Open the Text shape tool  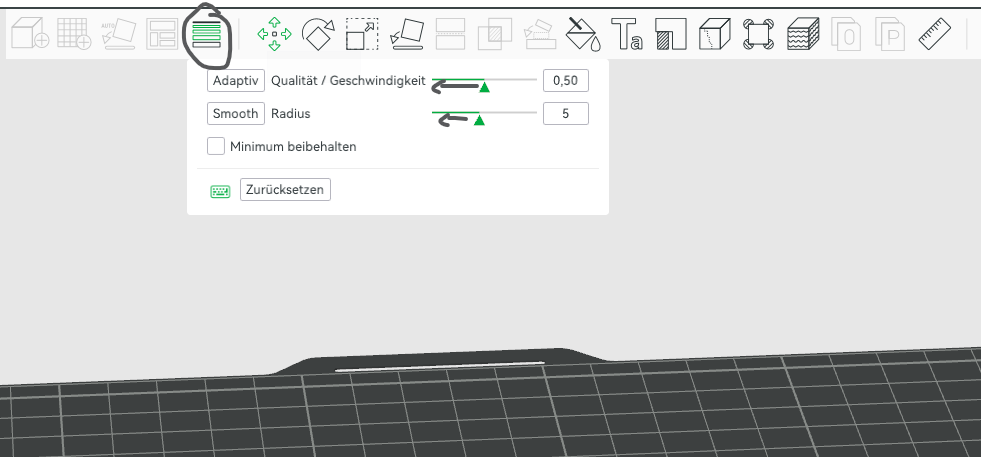626,34
